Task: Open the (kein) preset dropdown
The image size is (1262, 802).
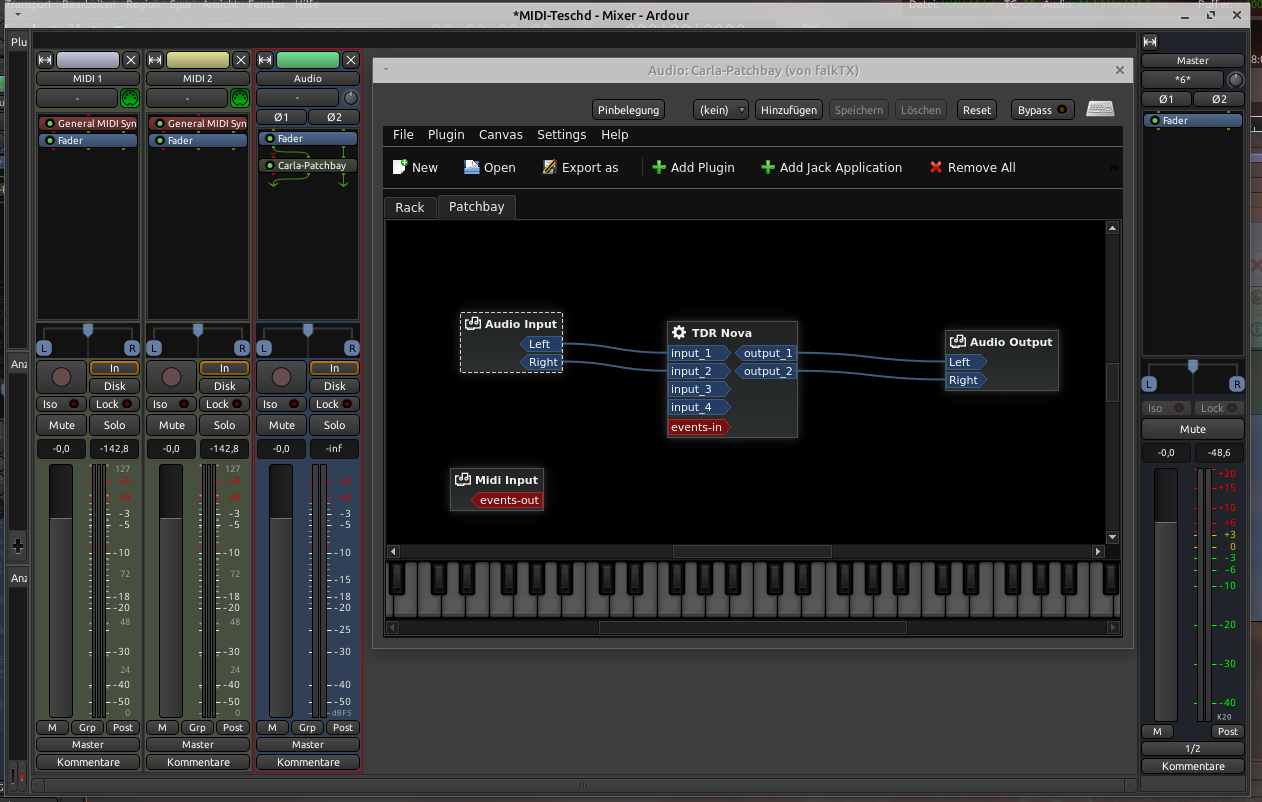Action: (721, 110)
